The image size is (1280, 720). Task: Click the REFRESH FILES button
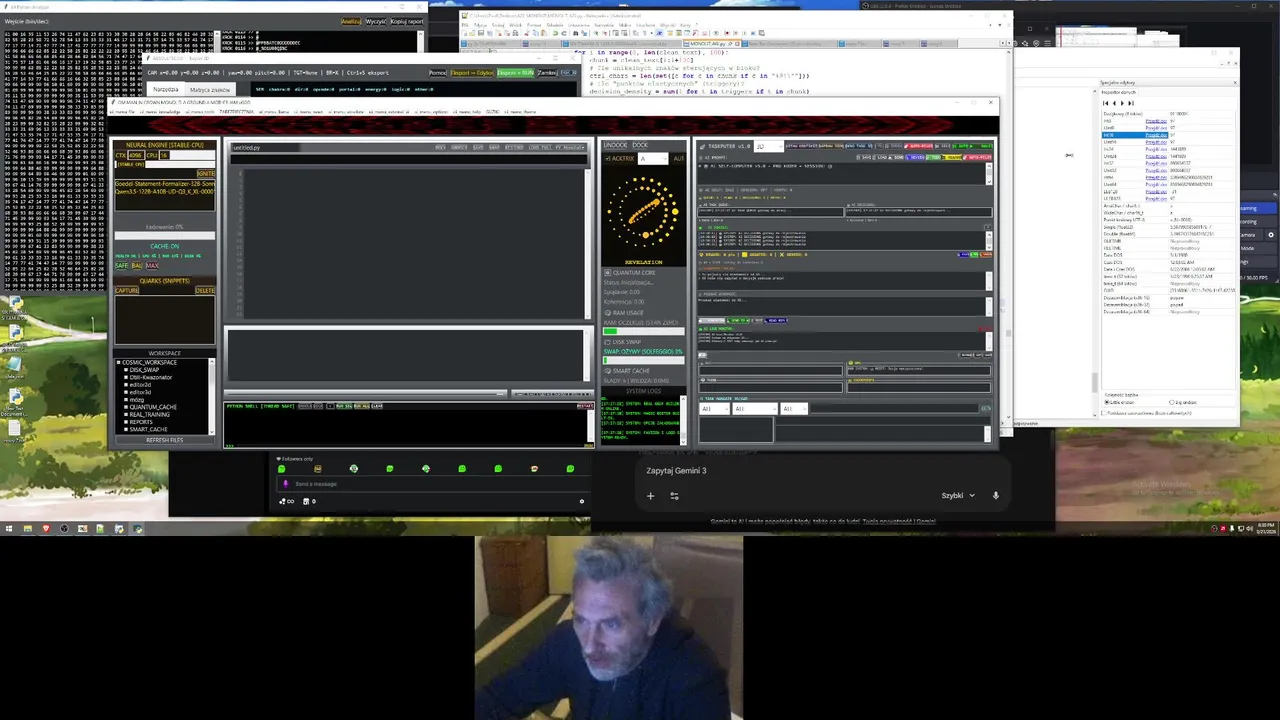164,440
